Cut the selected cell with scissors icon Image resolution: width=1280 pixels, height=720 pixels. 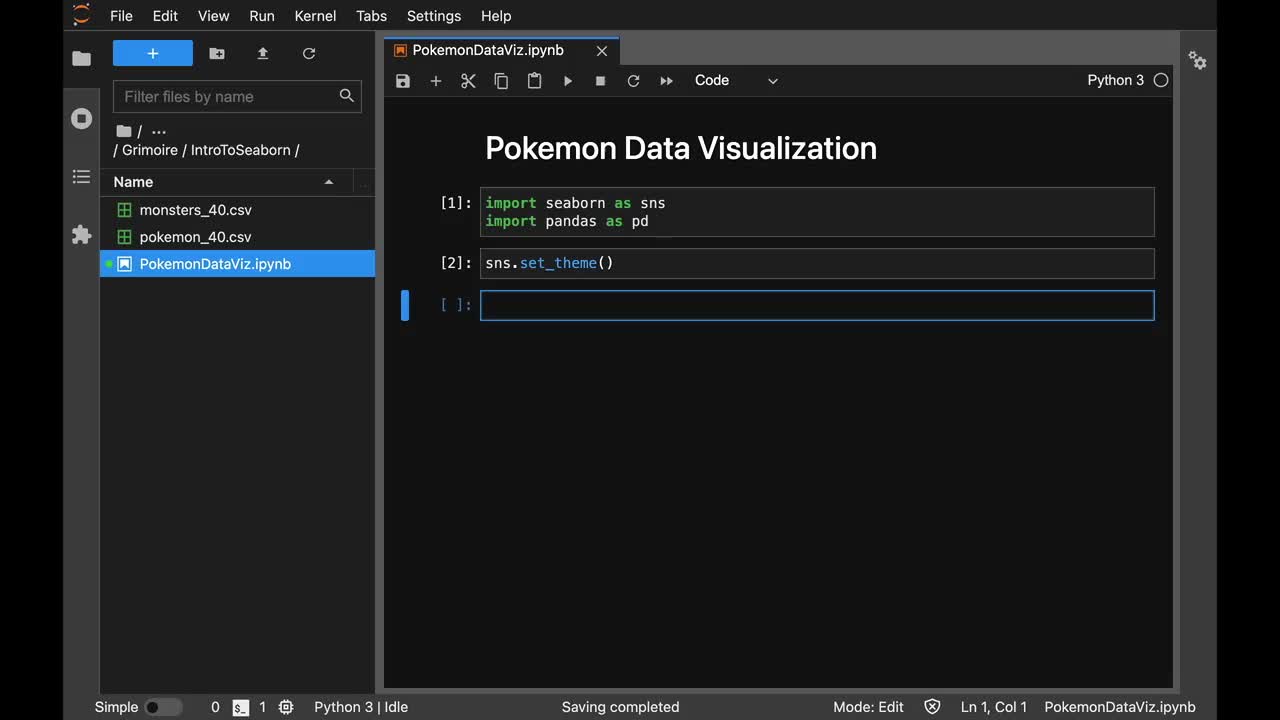(468, 81)
